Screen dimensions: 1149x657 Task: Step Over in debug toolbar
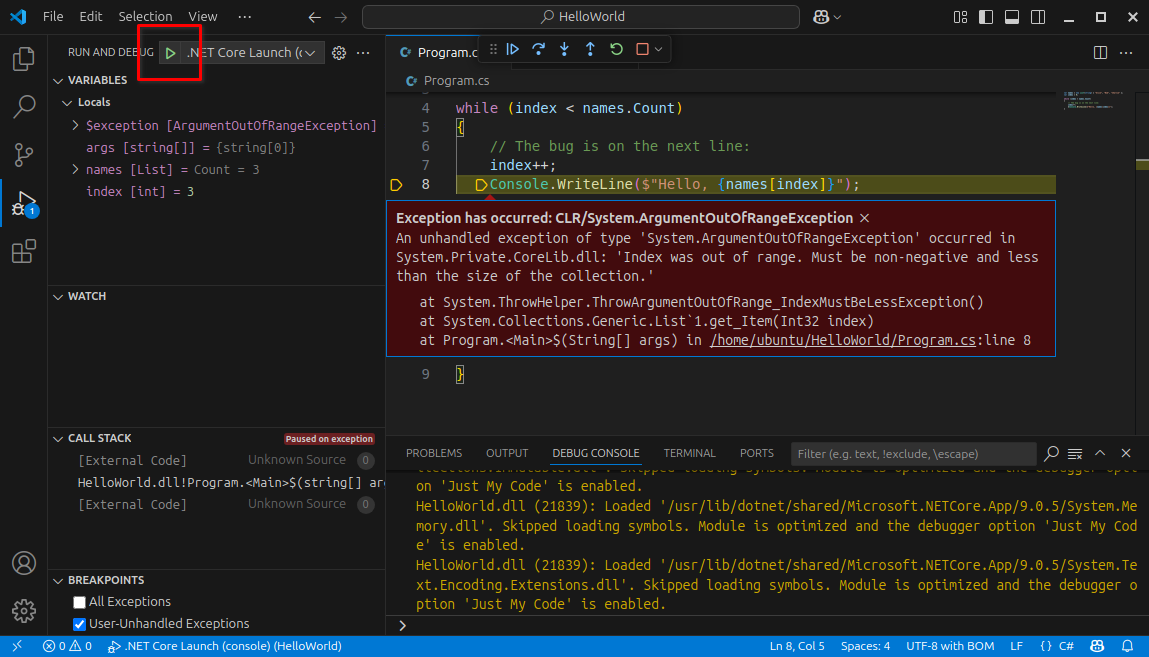(x=539, y=49)
